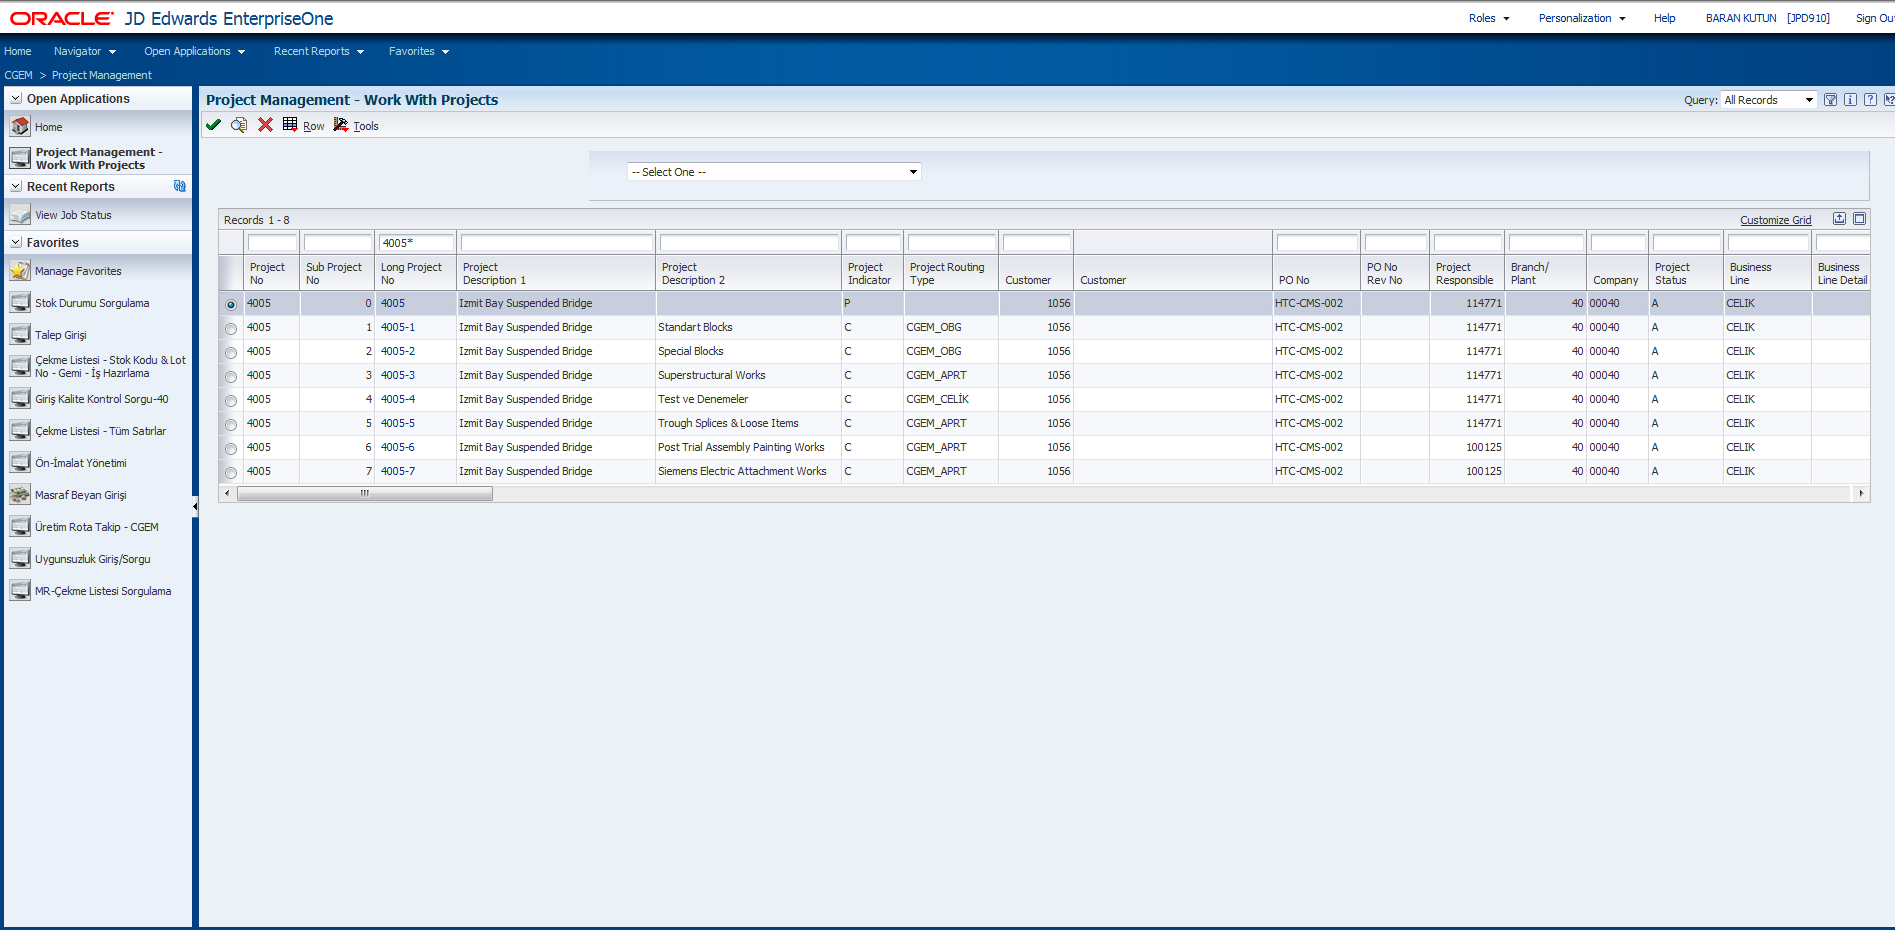Screen dimensions: 1895x930
Task: Select the radio button for row 4005-5
Action: (x=231, y=424)
